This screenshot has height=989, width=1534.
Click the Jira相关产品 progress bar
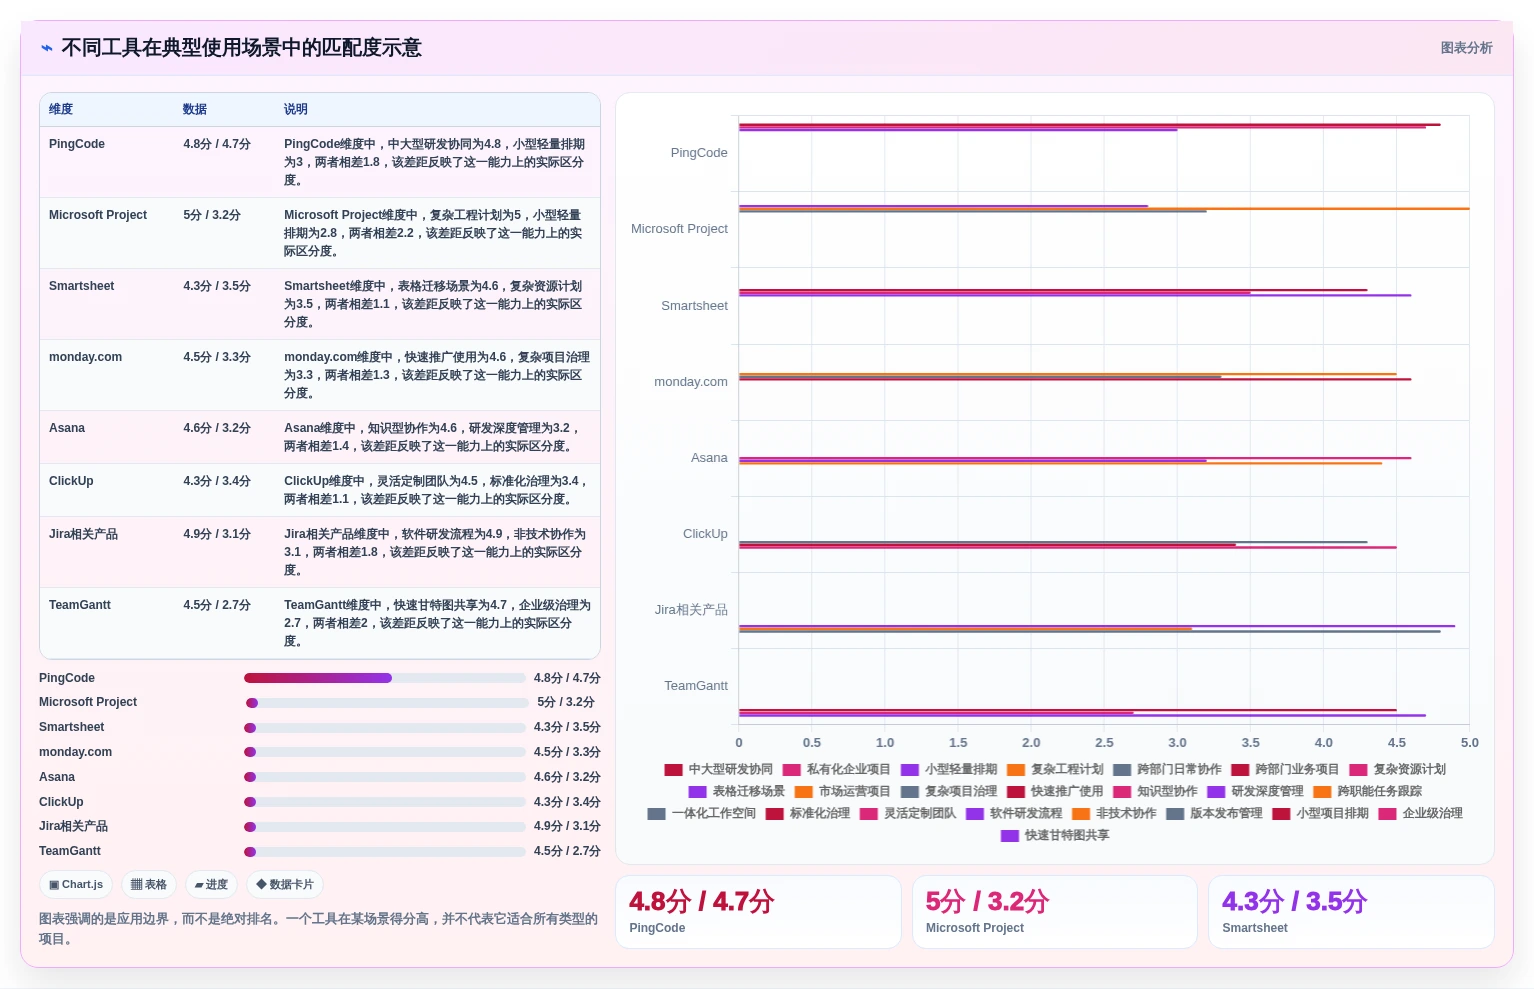point(385,827)
